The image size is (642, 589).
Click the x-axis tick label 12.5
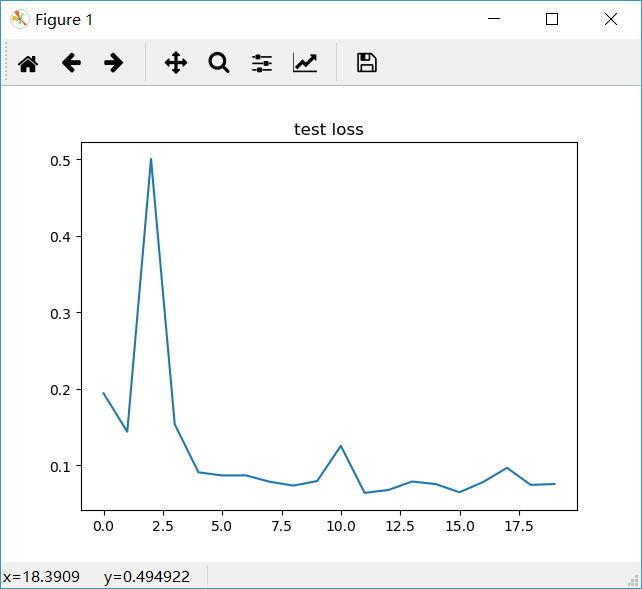click(400, 526)
